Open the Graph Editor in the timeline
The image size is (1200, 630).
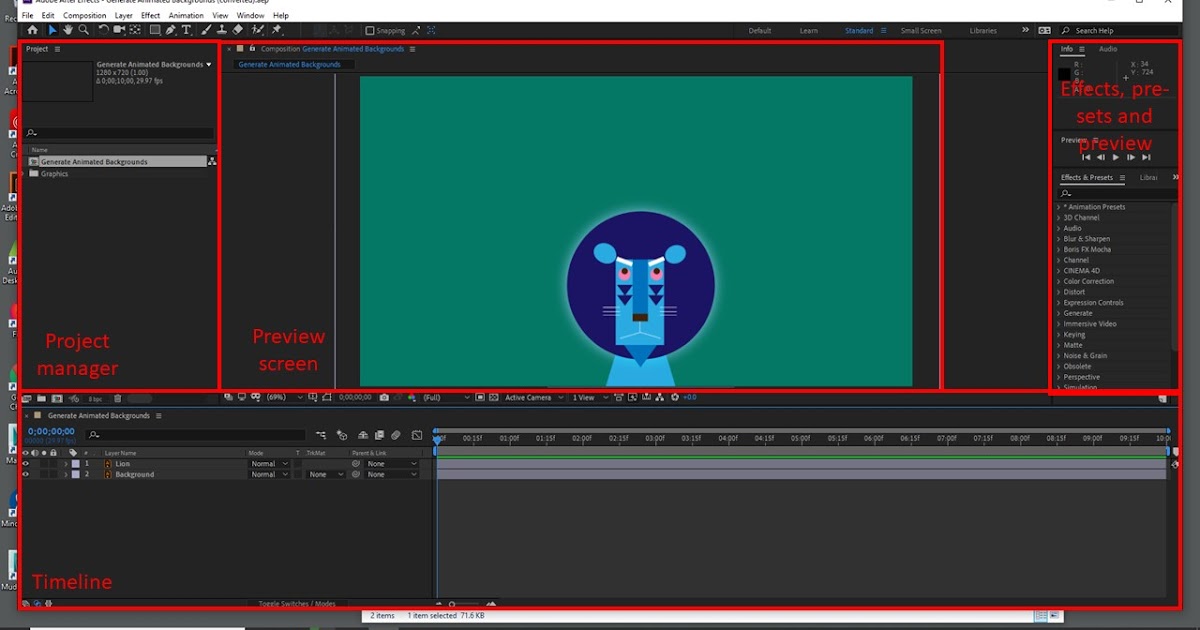click(418, 436)
